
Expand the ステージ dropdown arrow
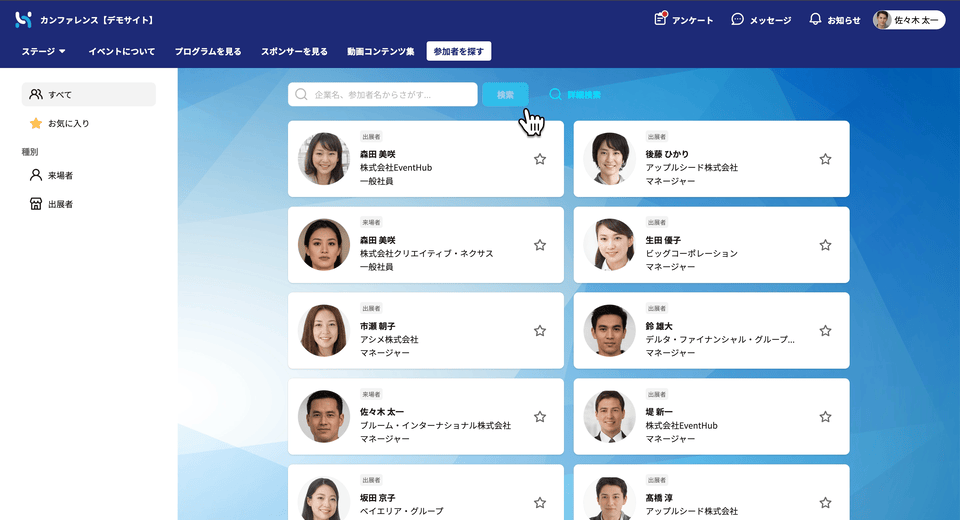[62, 51]
